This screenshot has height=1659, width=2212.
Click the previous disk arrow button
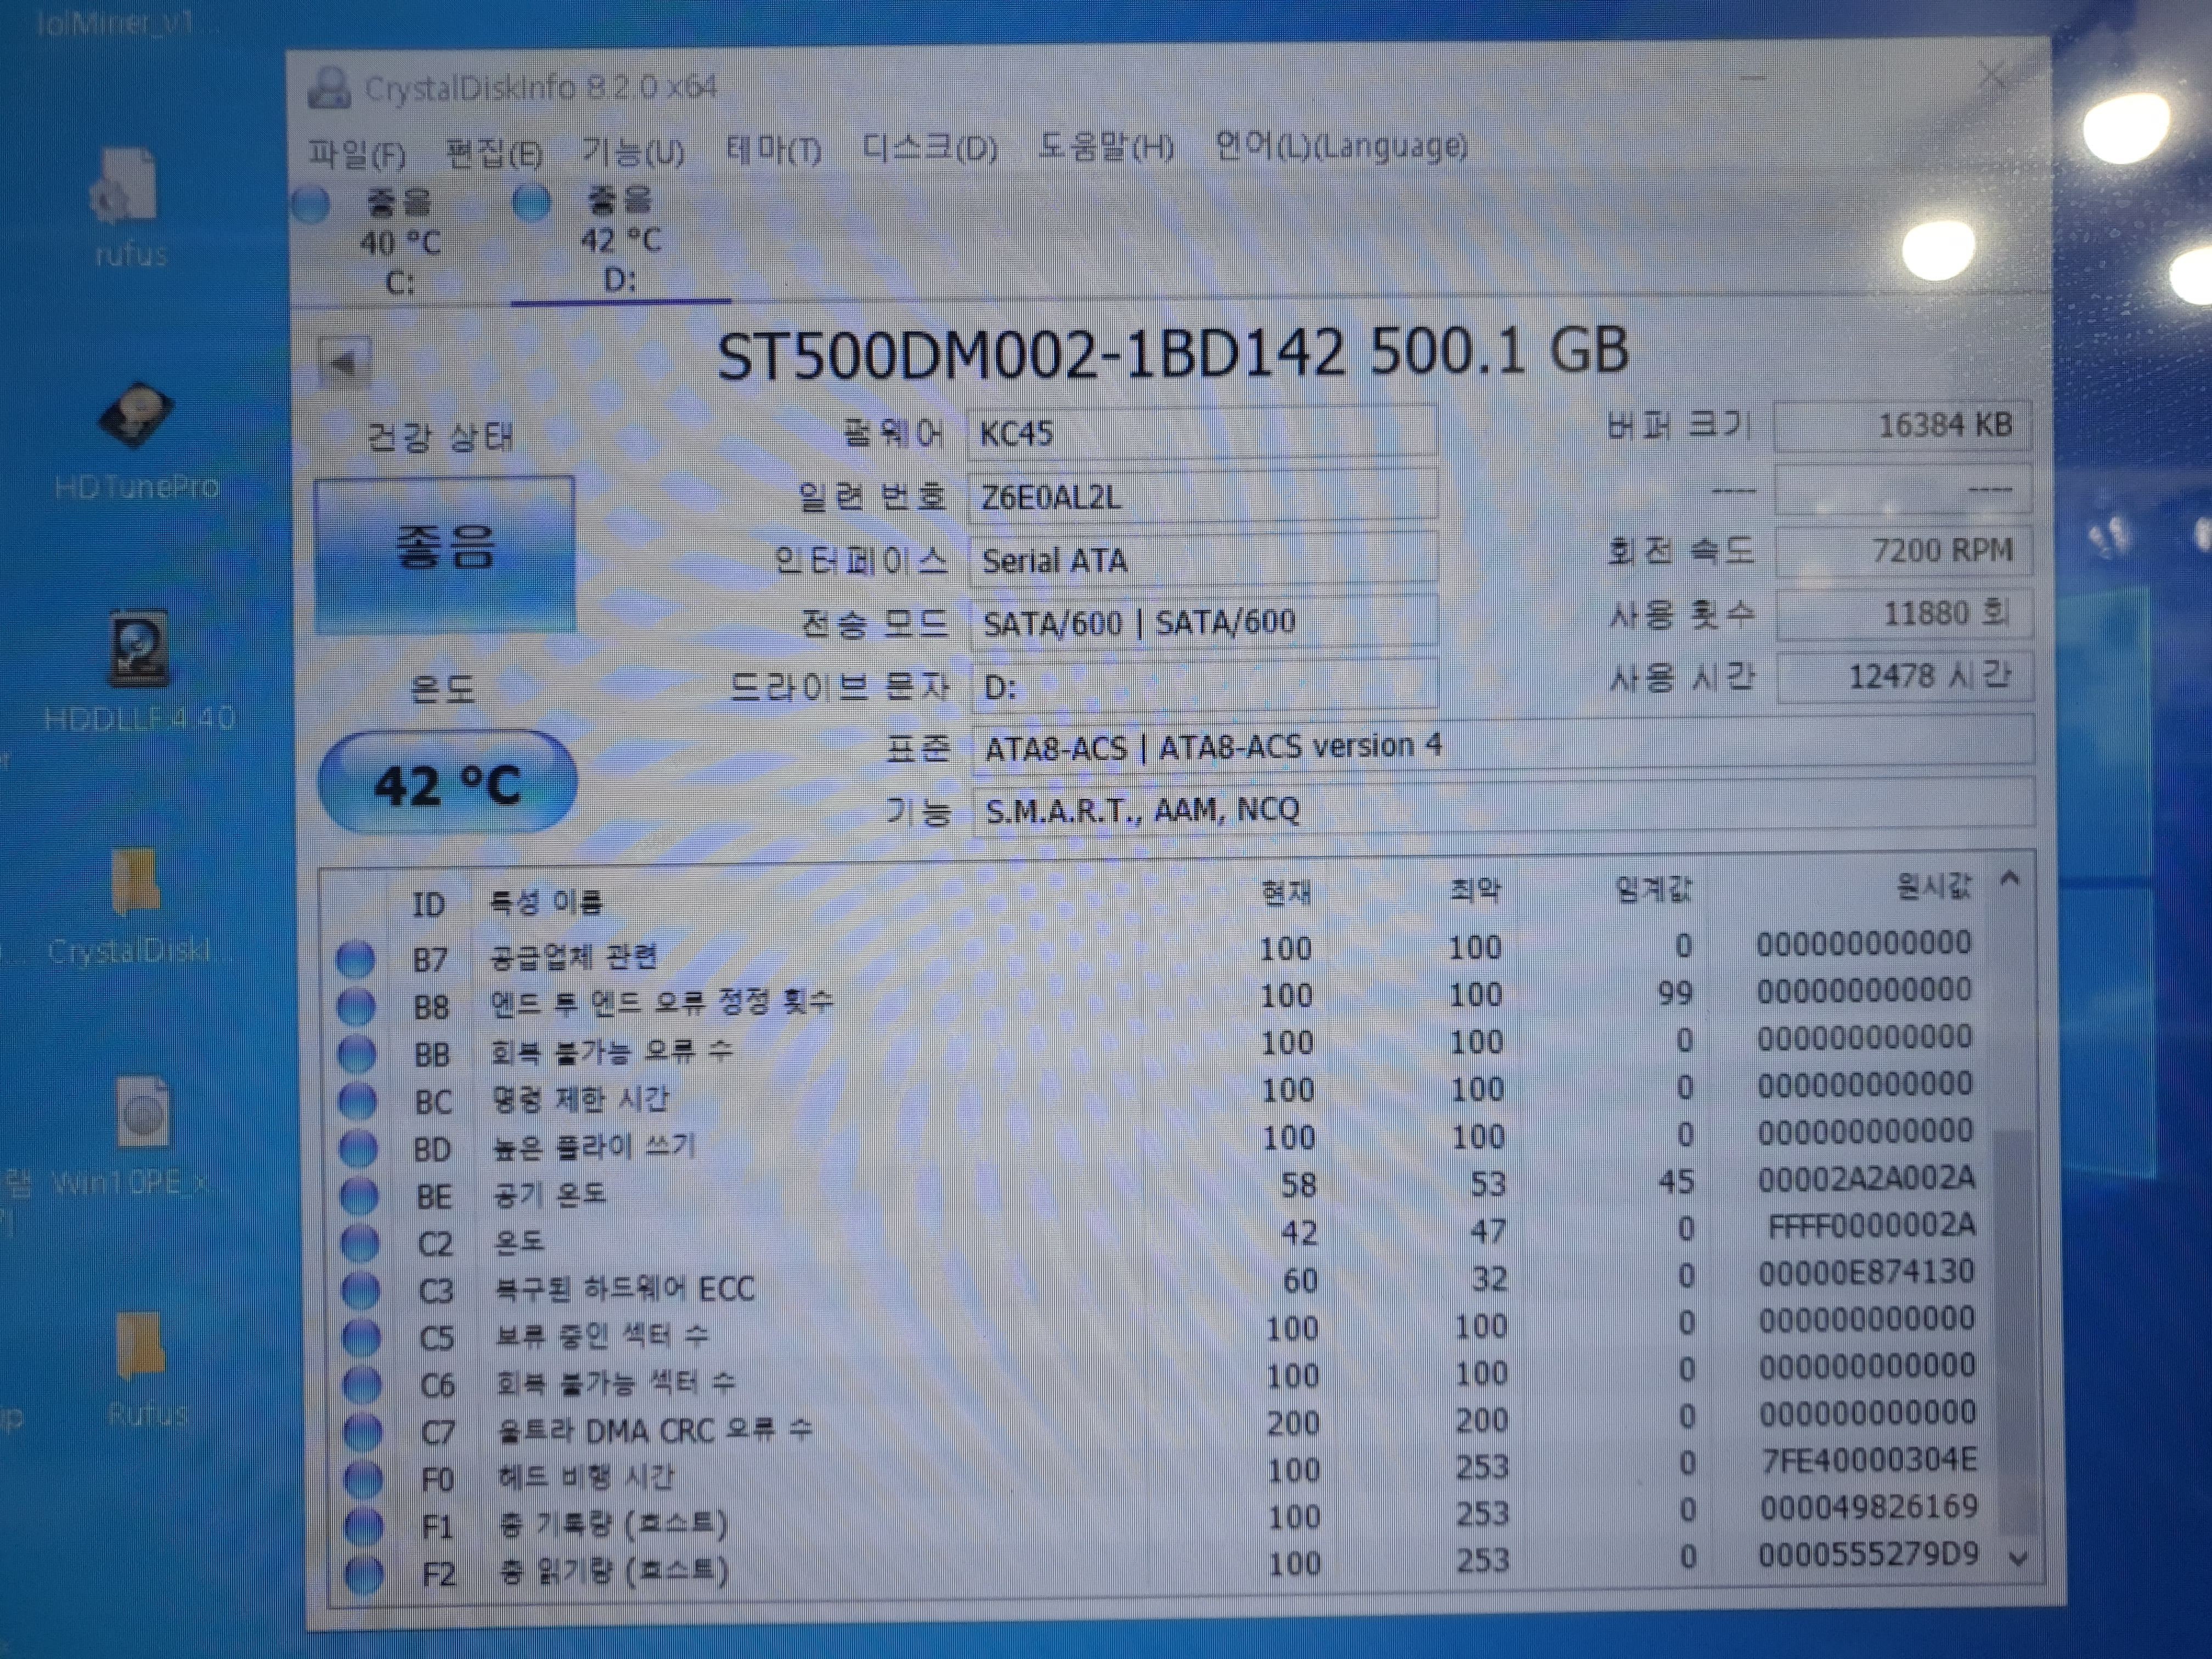pos(344,363)
